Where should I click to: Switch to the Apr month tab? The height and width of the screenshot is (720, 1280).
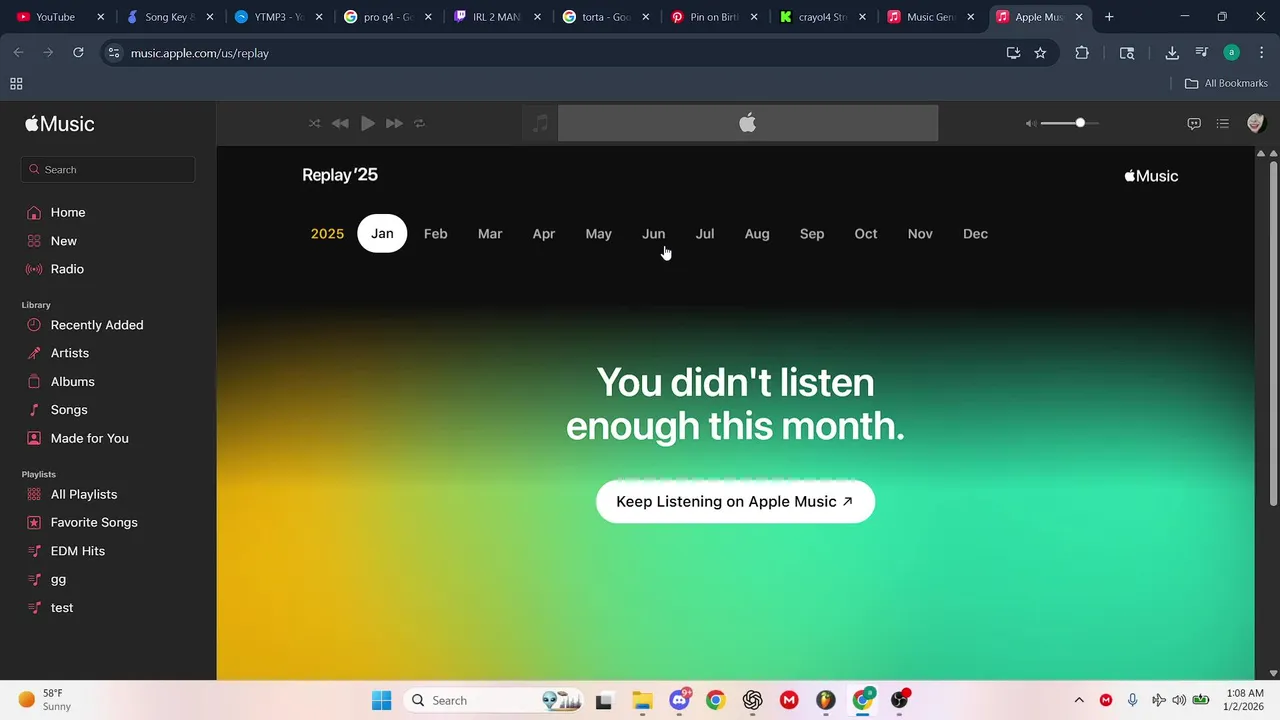point(544,233)
